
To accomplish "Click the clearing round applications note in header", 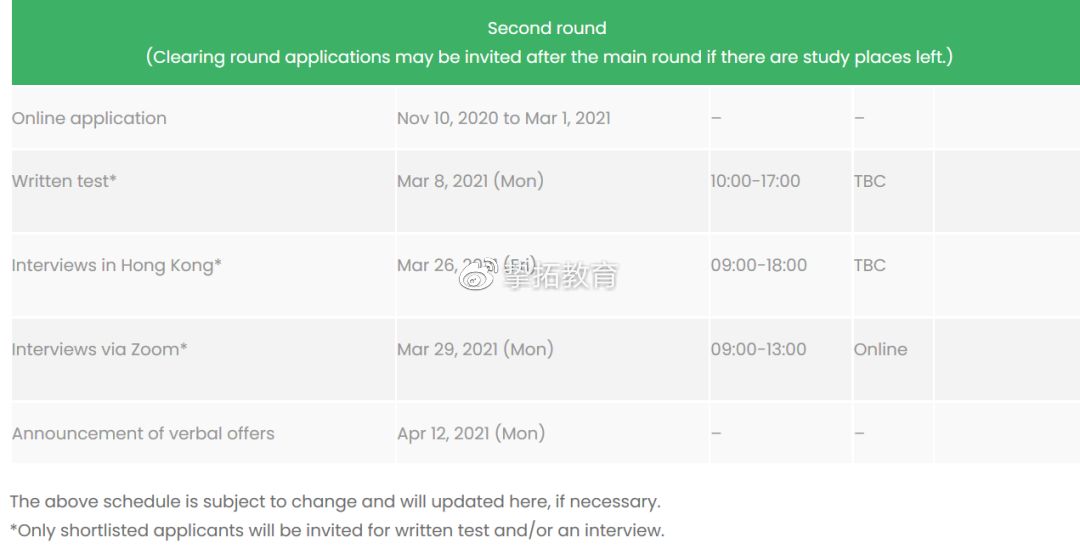I will point(549,57).
